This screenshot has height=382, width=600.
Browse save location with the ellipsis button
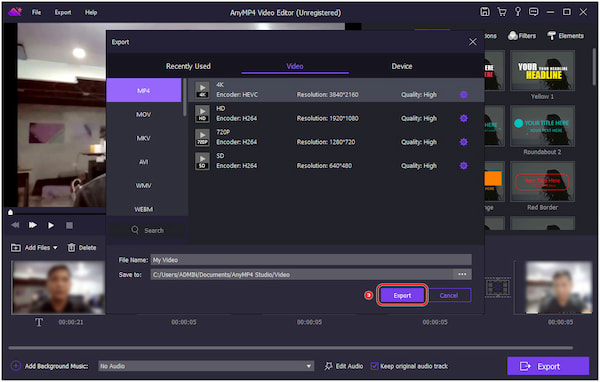(x=462, y=274)
